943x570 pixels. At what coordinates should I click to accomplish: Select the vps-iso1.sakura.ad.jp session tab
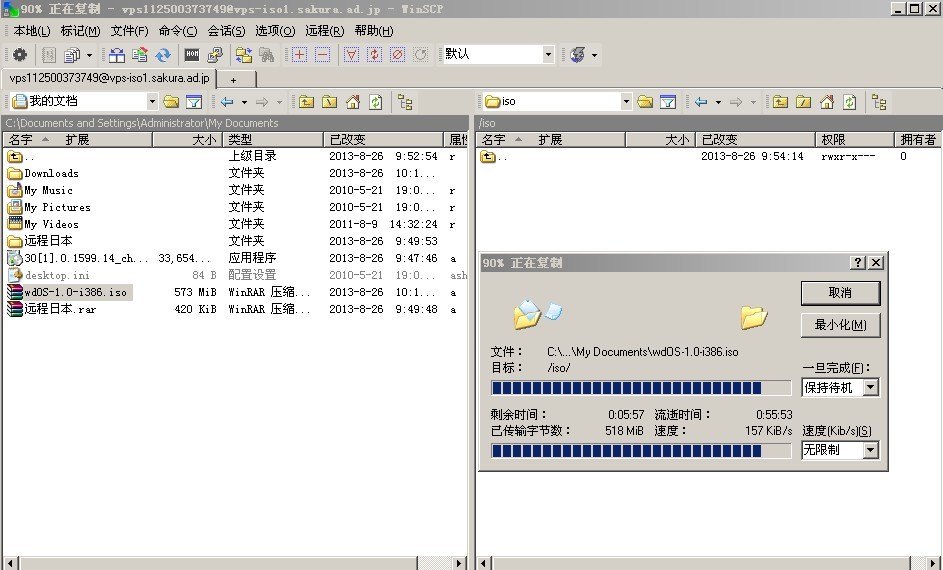point(109,78)
